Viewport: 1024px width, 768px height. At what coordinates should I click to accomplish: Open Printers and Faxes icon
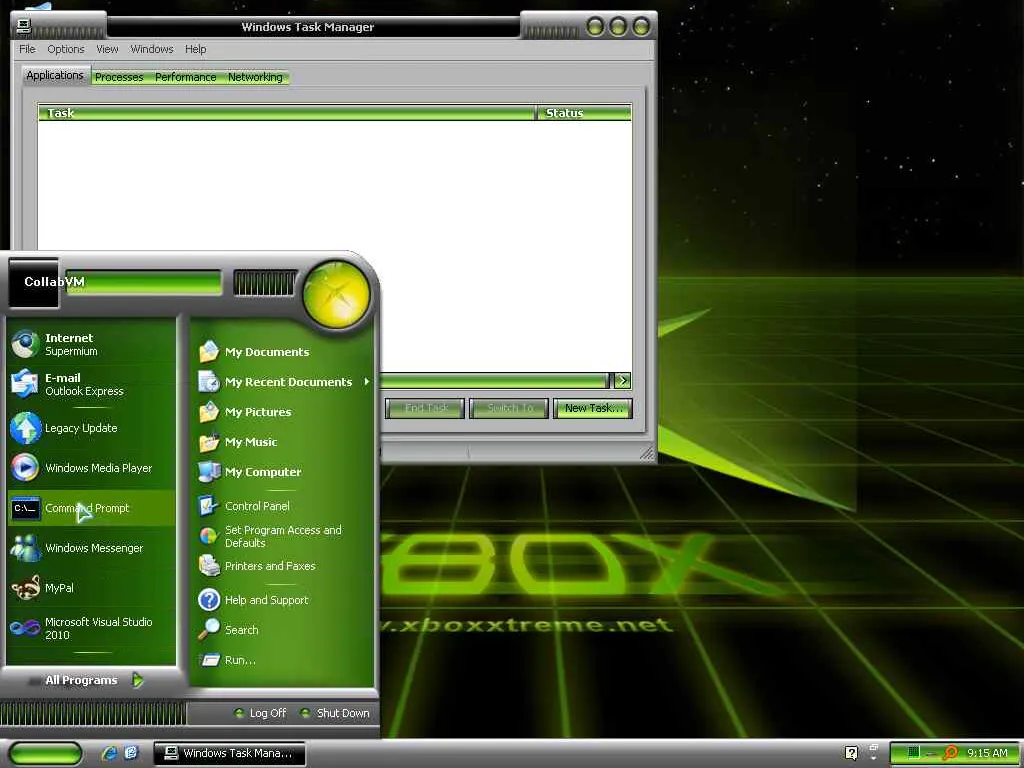point(209,566)
